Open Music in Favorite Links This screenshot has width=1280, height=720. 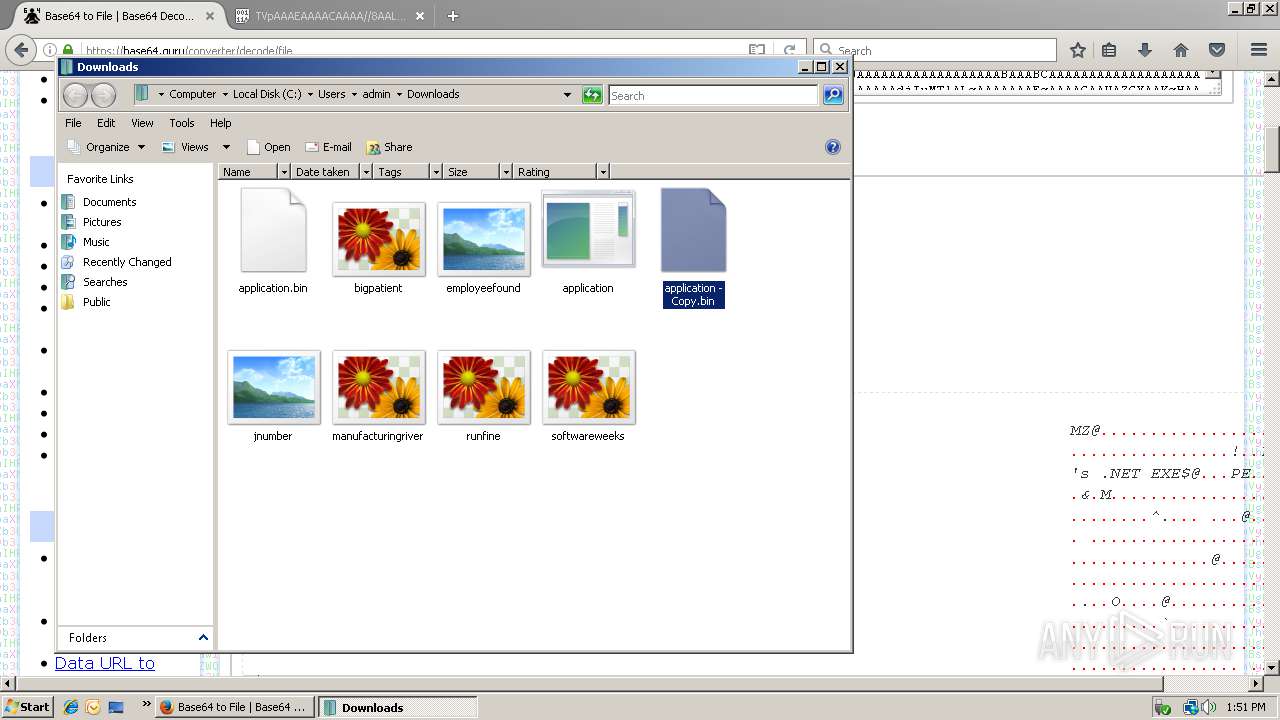coord(96,242)
